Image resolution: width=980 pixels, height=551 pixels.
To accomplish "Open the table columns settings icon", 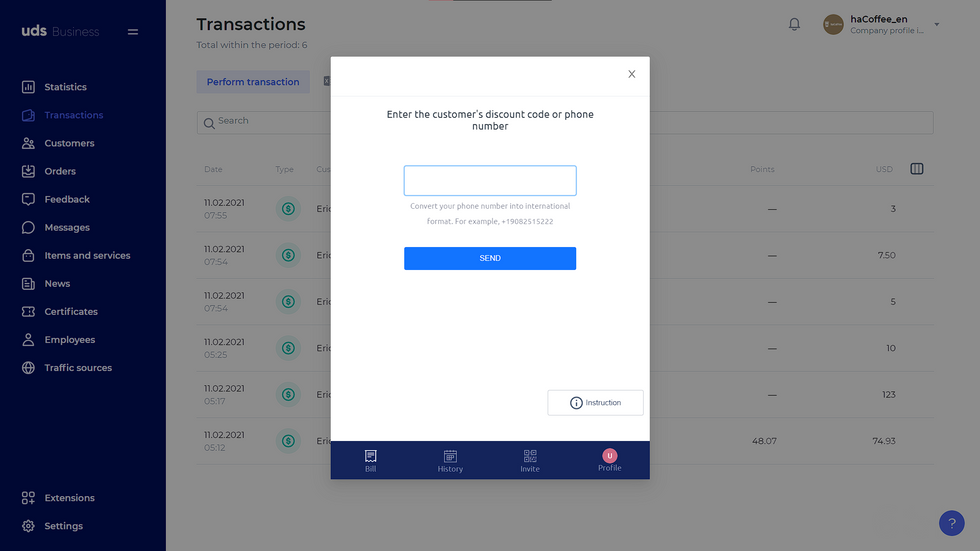I will pos(916,169).
